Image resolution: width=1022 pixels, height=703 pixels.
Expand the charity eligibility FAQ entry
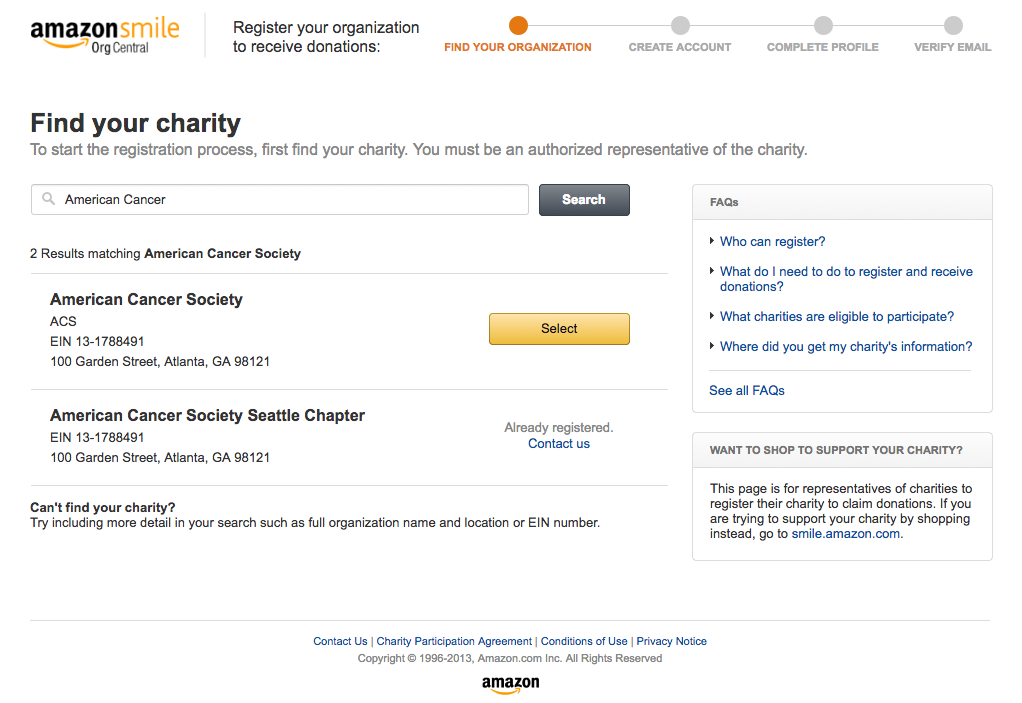click(x=836, y=316)
